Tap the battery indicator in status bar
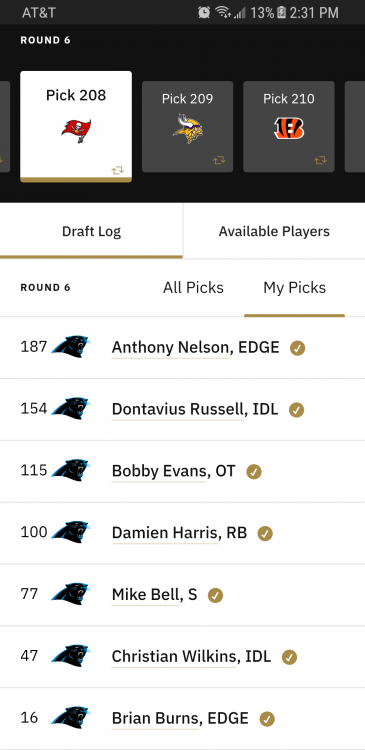The image size is (365, 750). coord(281,12)
